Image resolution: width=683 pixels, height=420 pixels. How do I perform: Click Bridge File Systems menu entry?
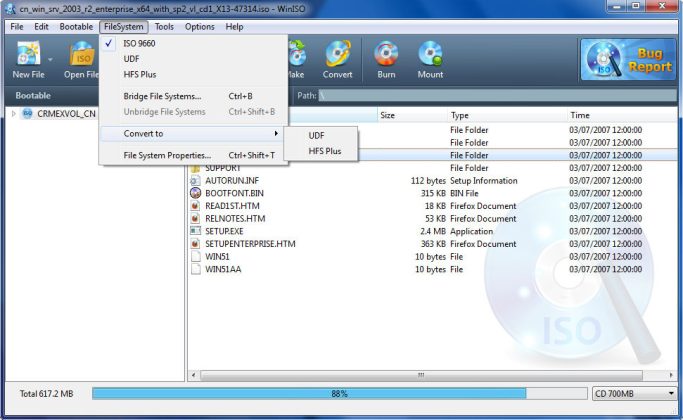point(162,96)
